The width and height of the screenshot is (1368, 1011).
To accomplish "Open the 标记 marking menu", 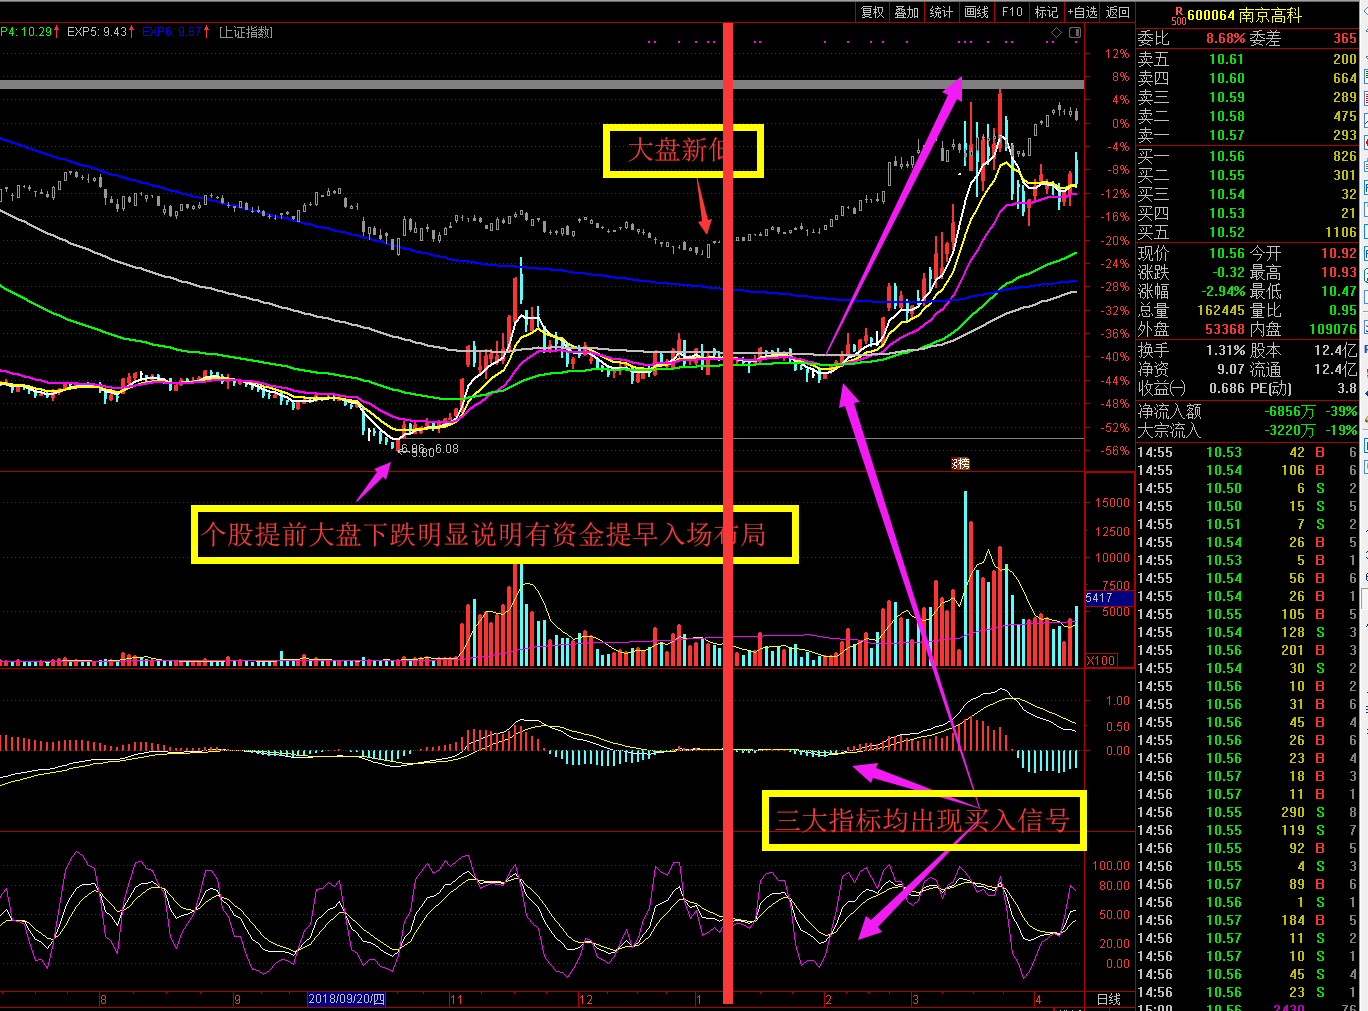I will (1046, 12).
